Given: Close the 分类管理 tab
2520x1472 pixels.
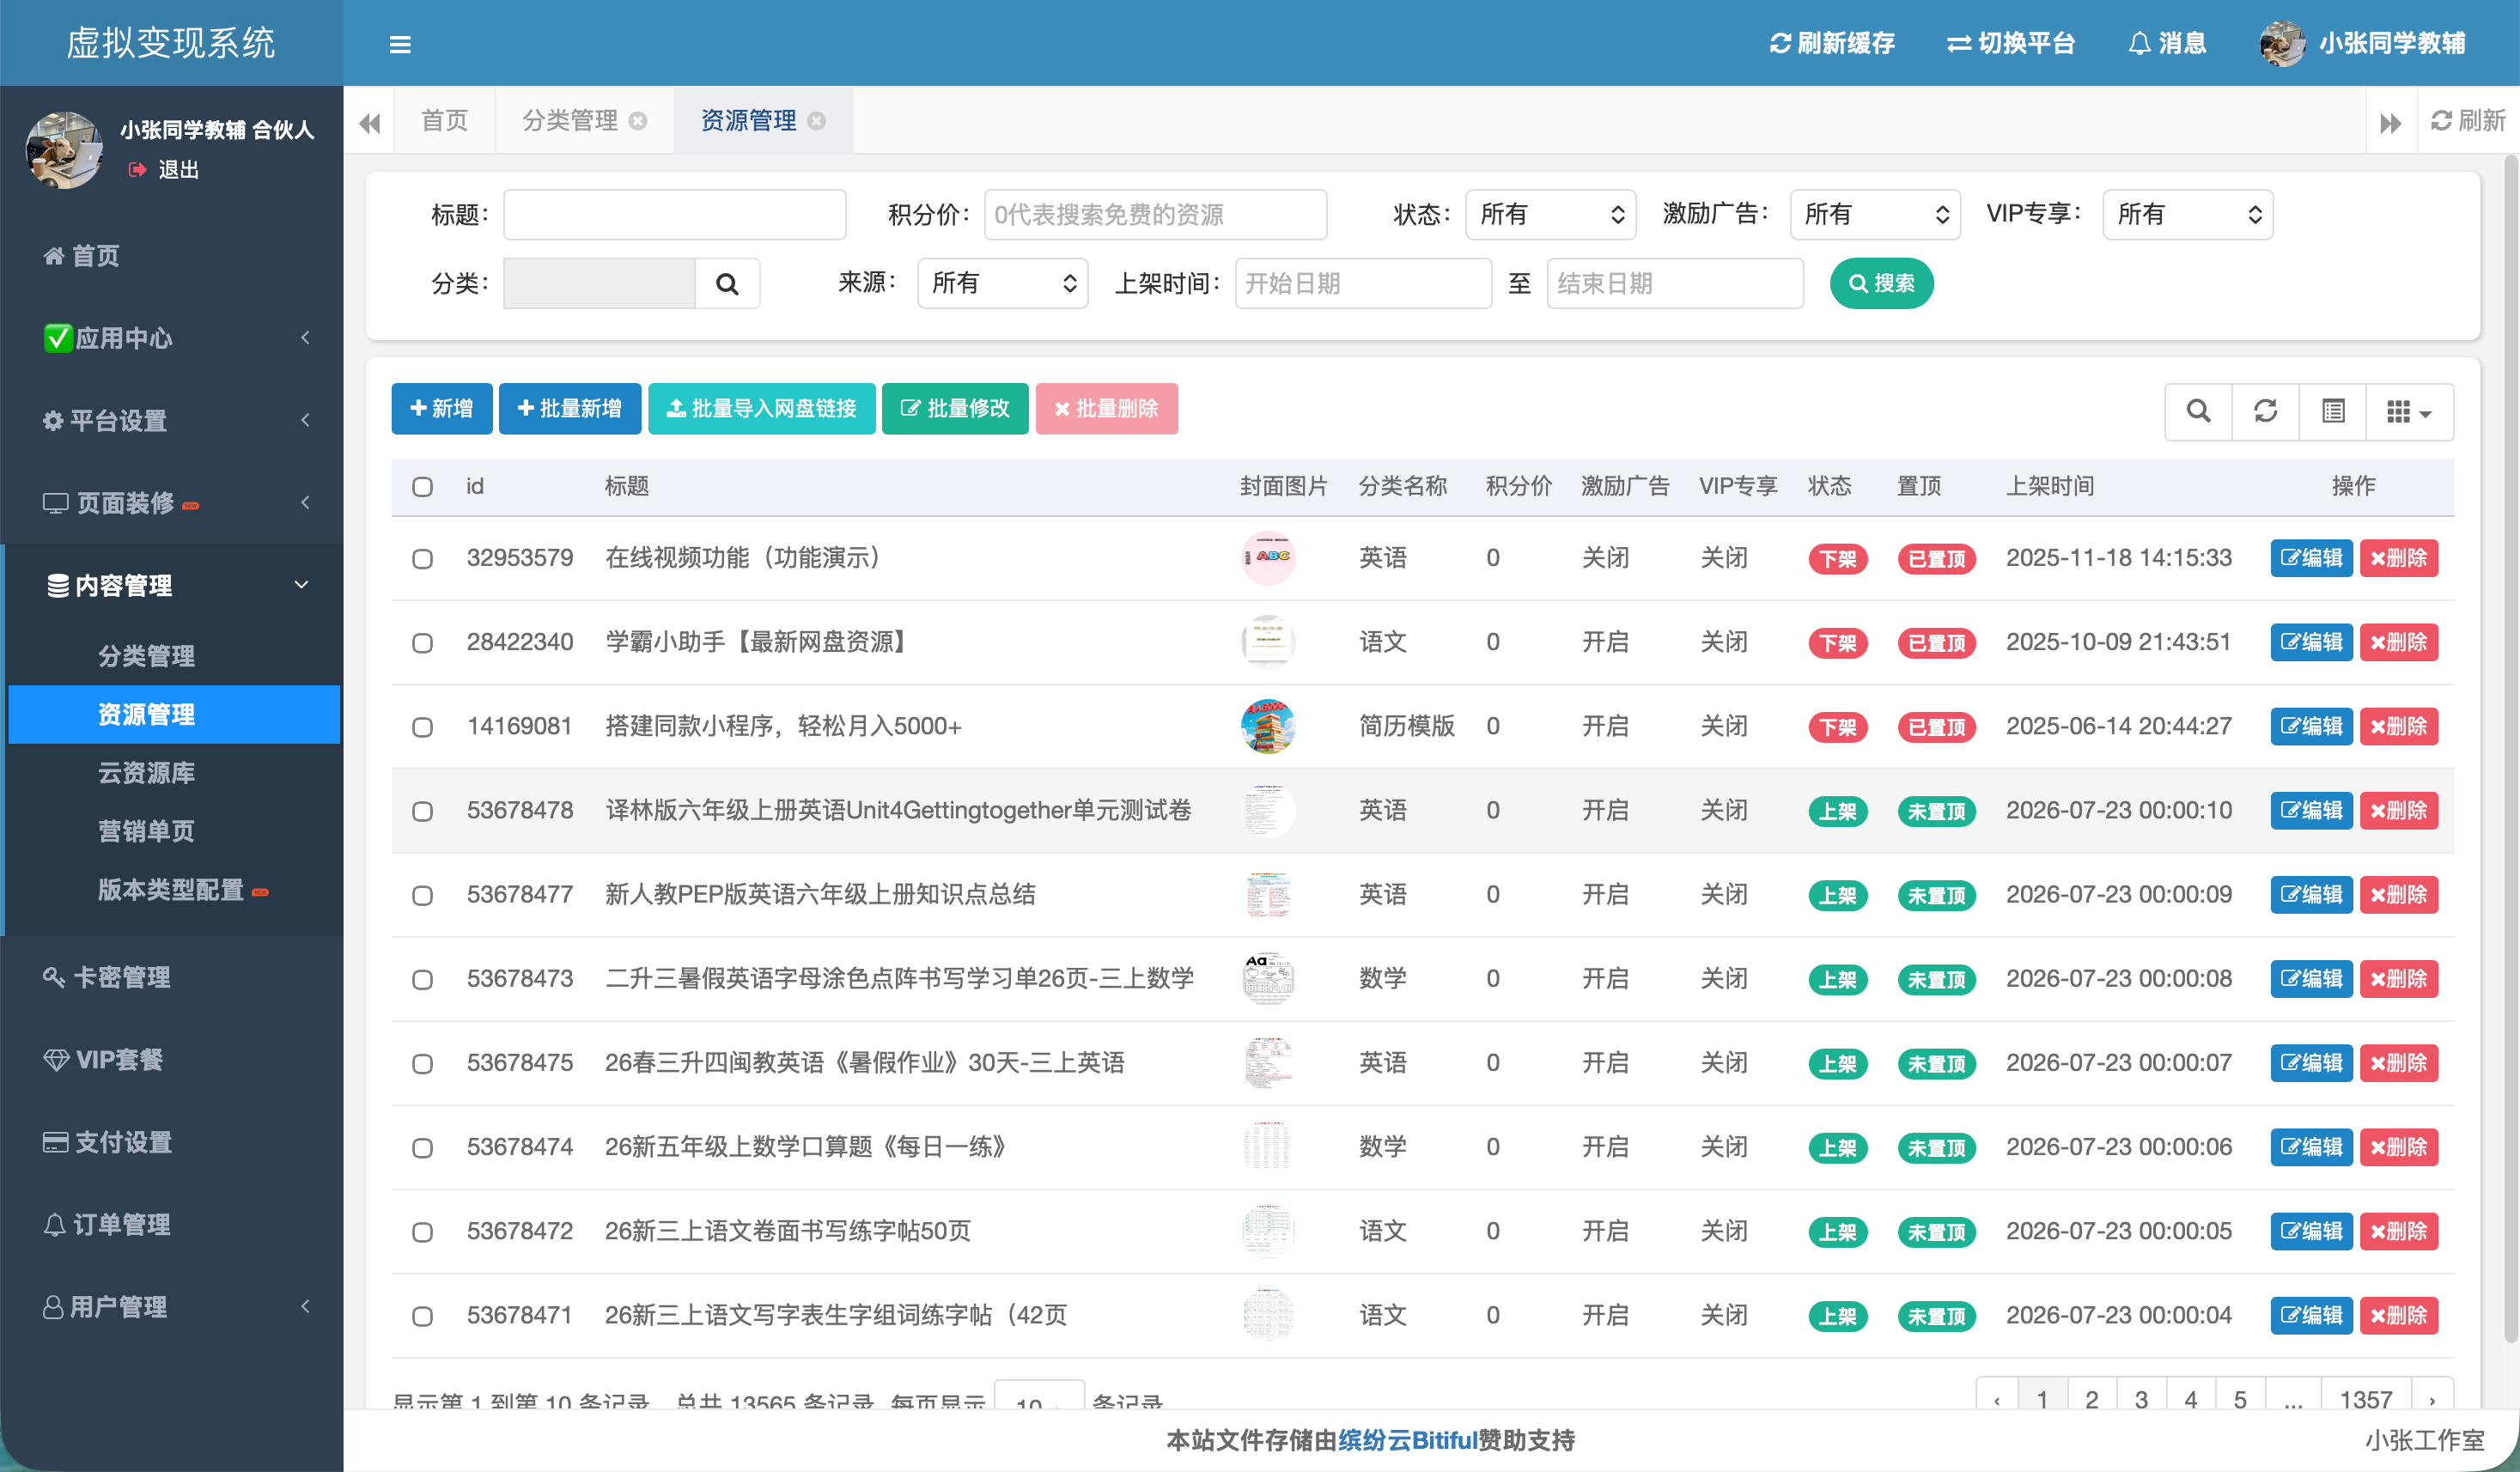Looking at the screenshot, I should (638, 121).
